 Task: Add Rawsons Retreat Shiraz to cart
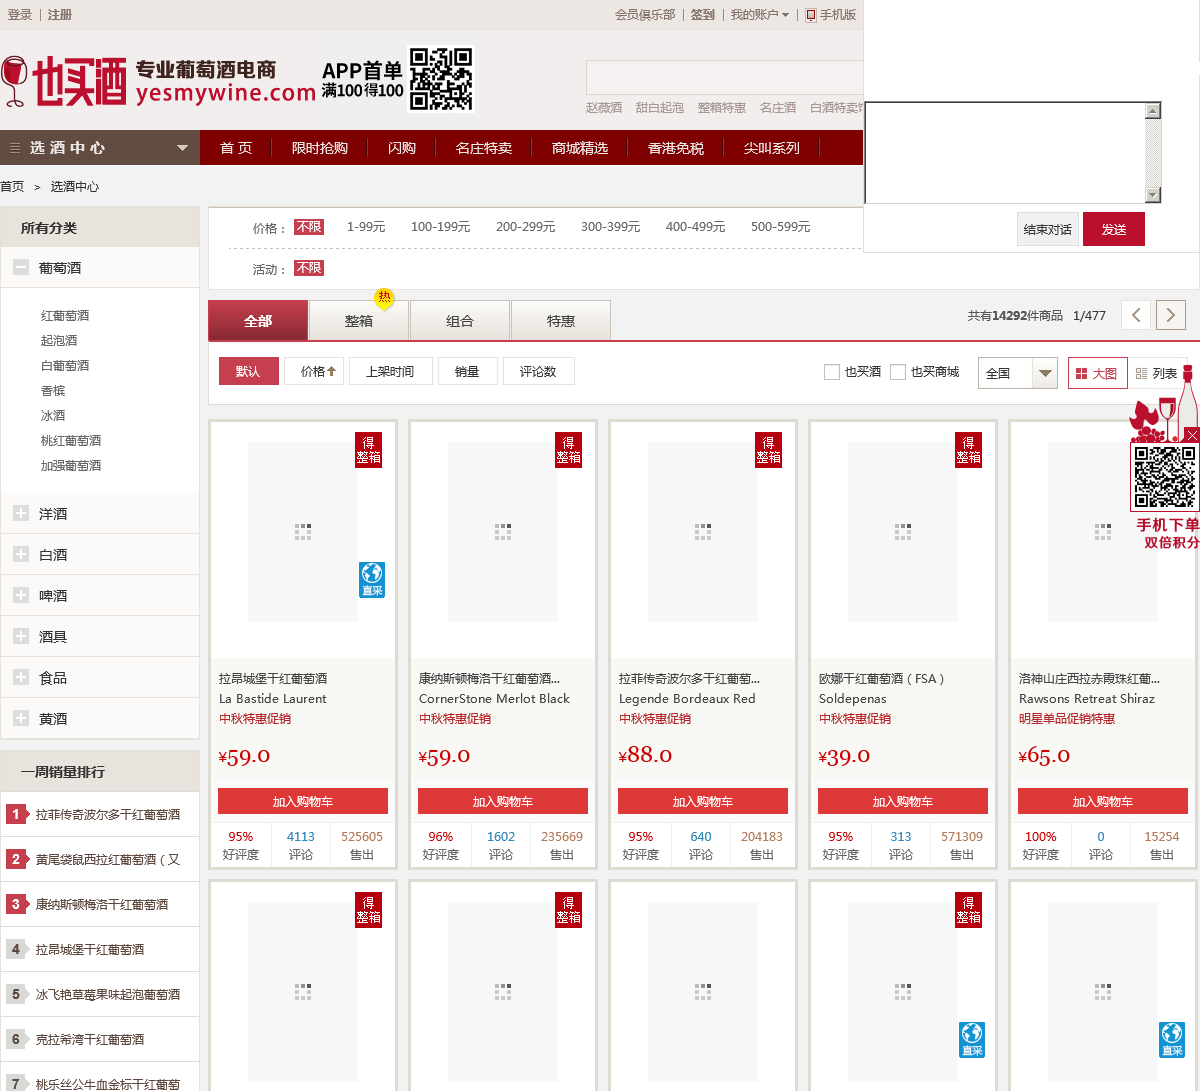click(1103, 801)
